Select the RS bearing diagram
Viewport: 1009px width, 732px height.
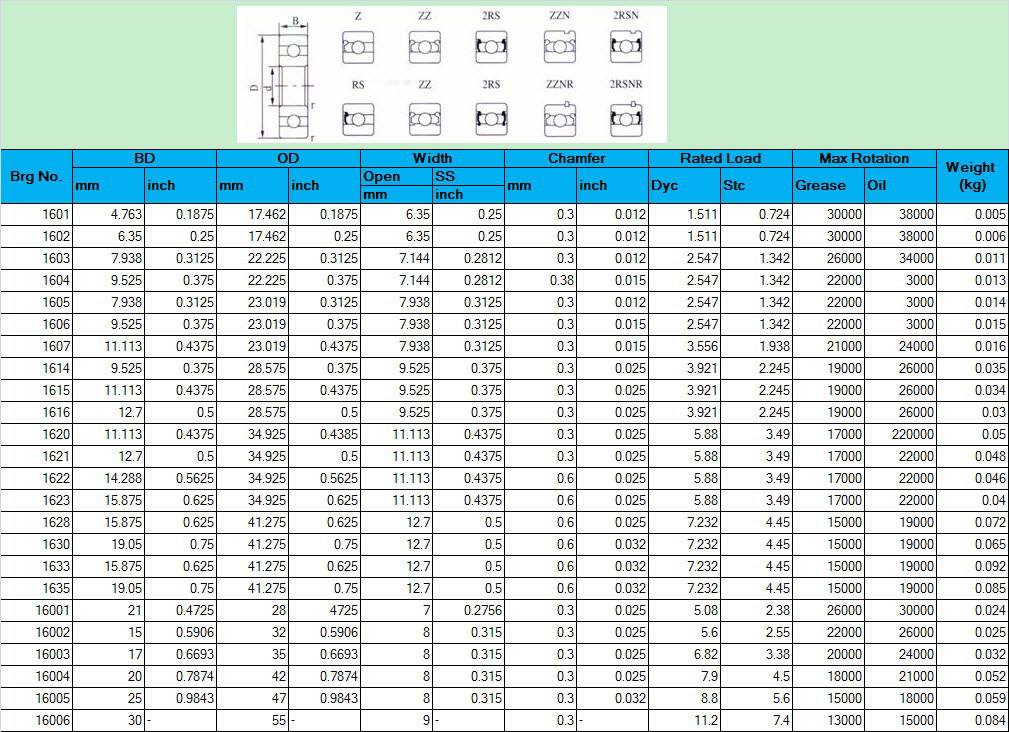358,118
